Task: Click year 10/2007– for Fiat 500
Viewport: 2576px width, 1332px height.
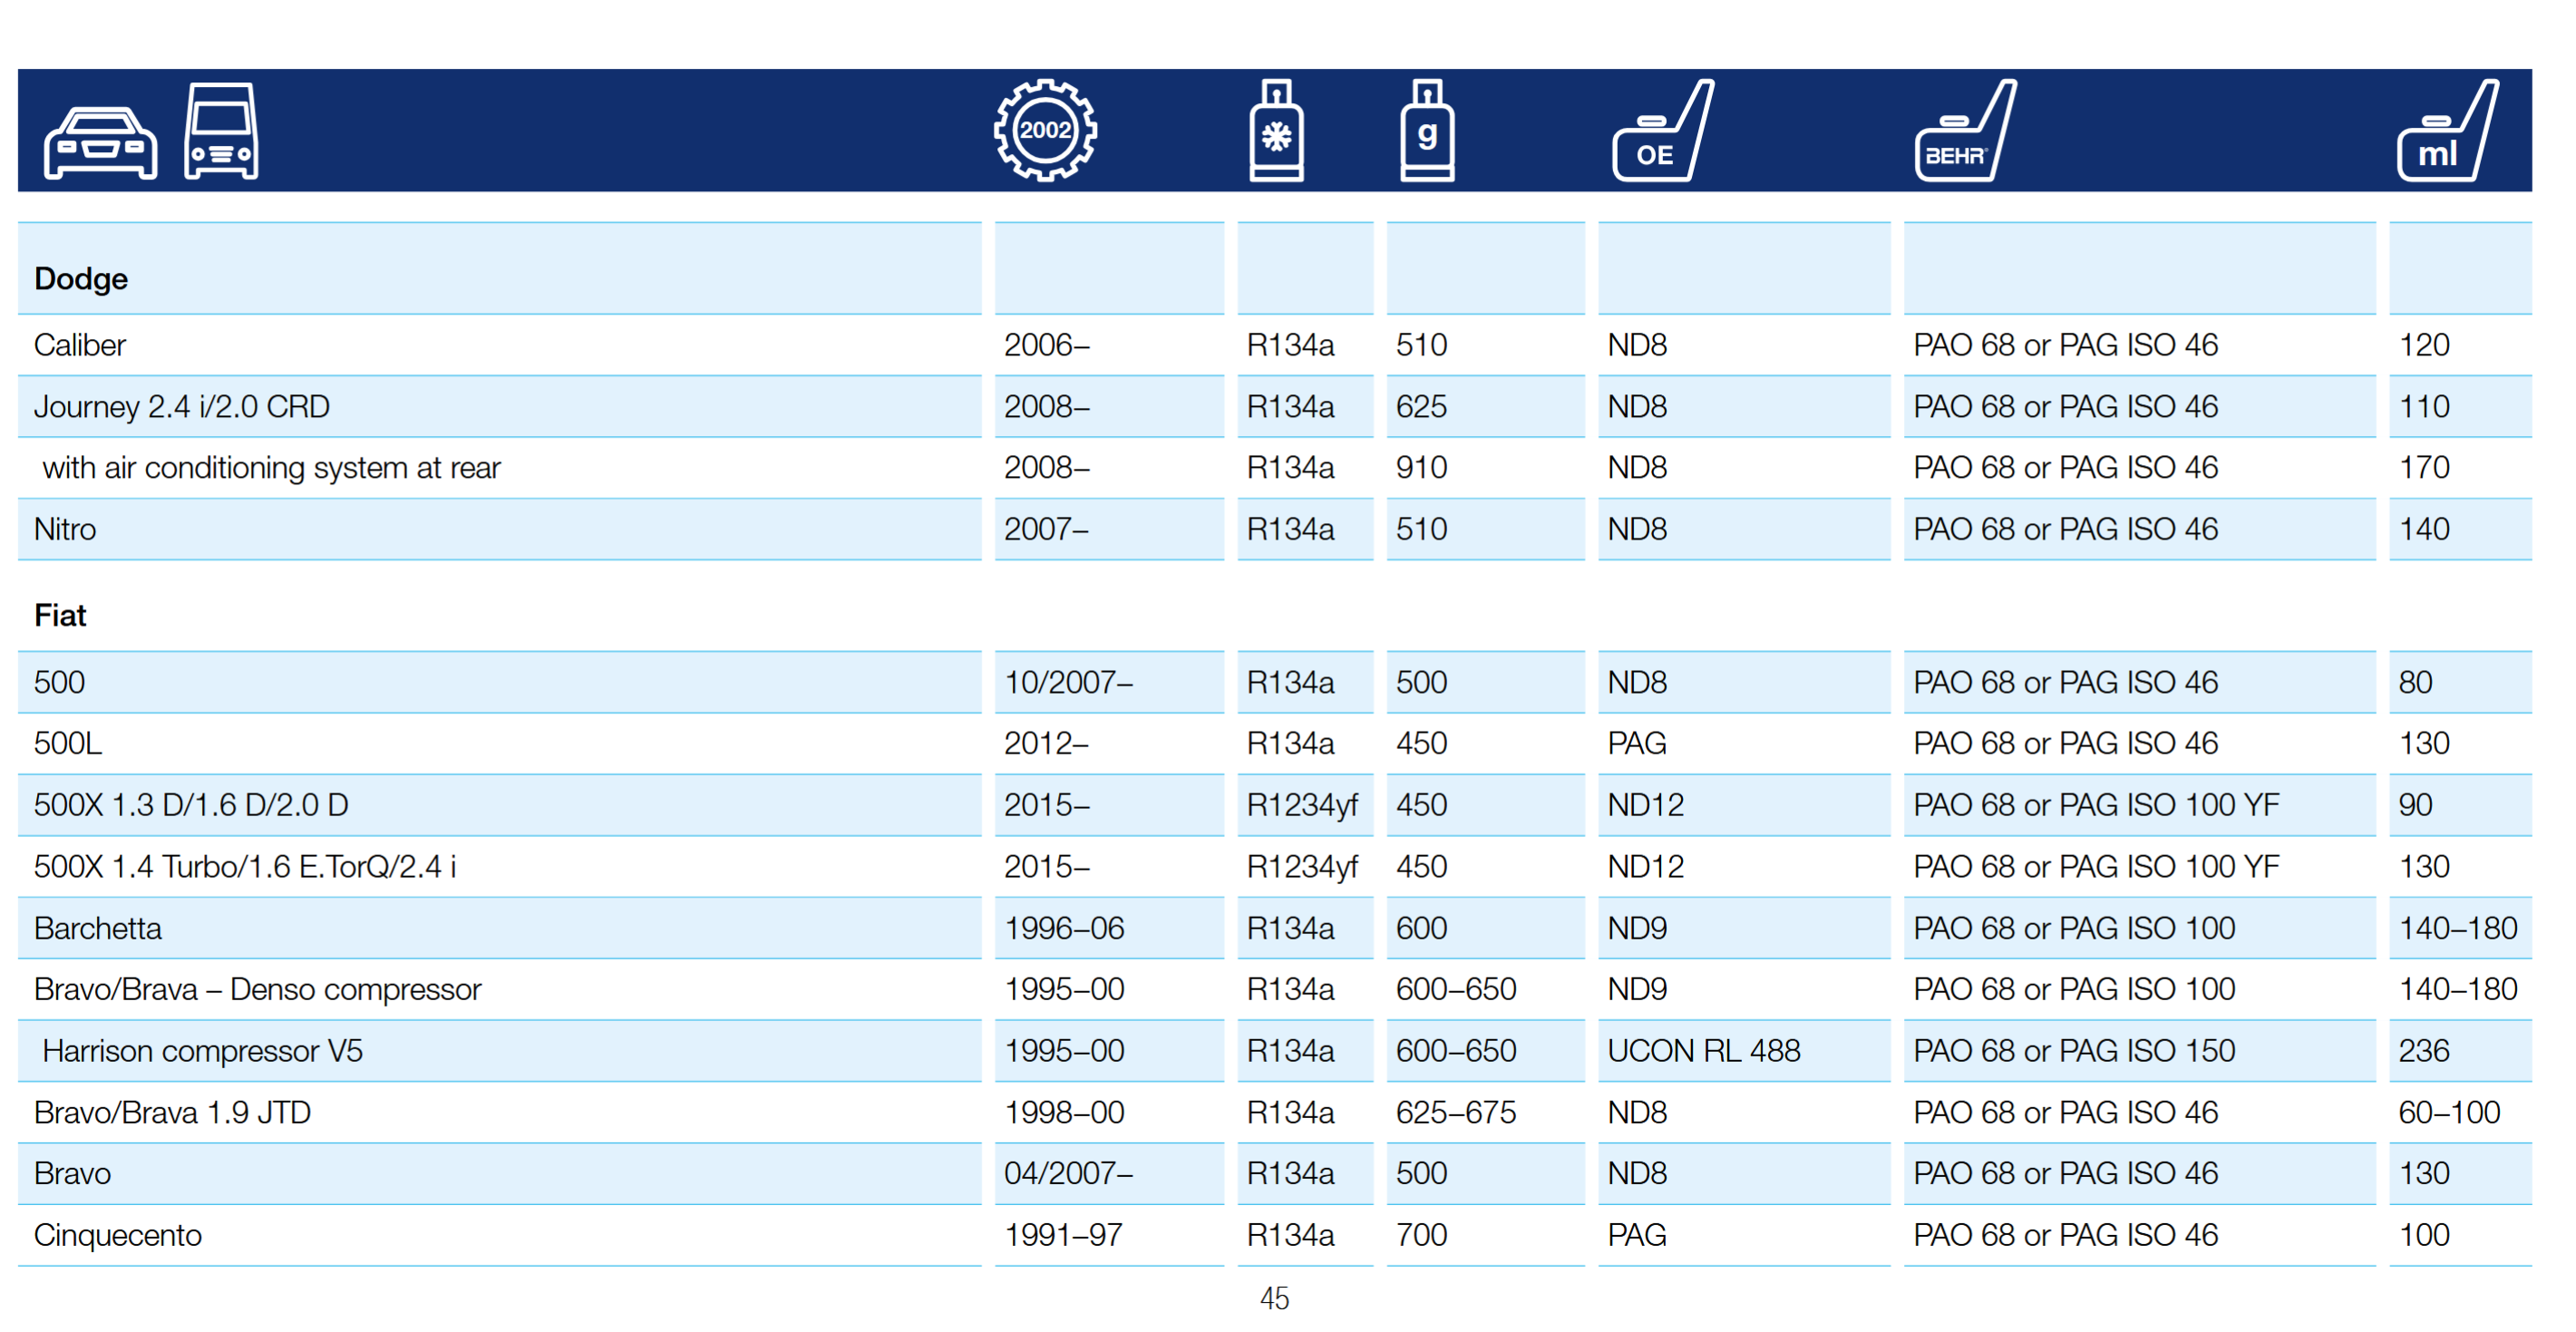Action: (x=1068, y=682)
